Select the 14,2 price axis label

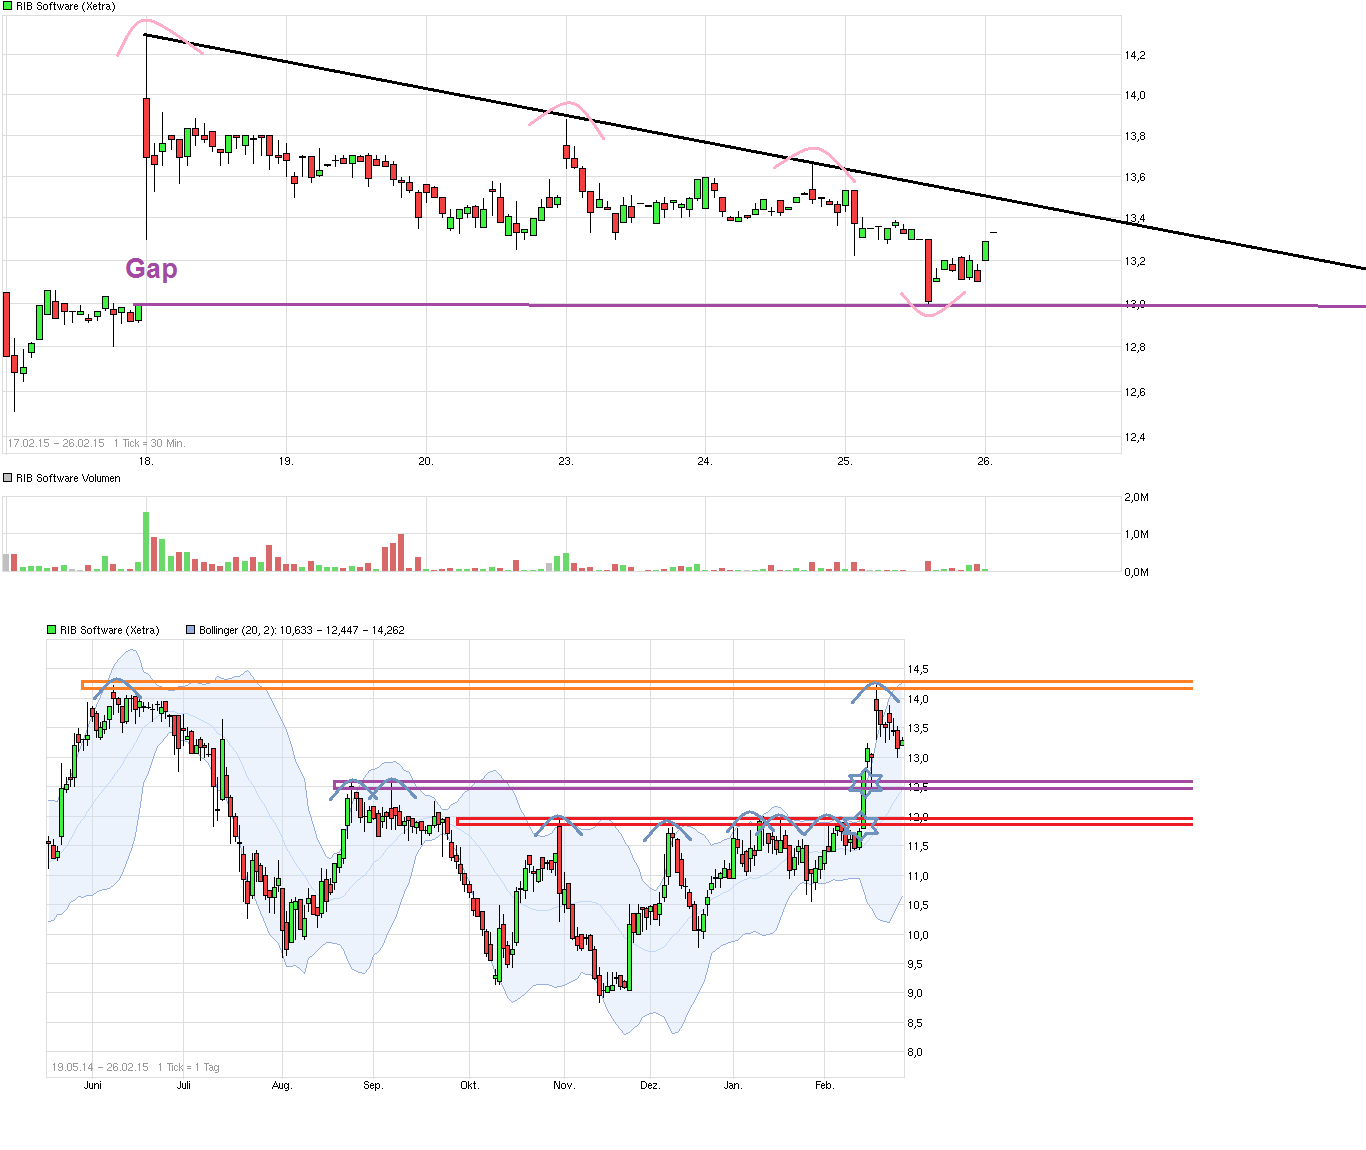[1135, 55]
